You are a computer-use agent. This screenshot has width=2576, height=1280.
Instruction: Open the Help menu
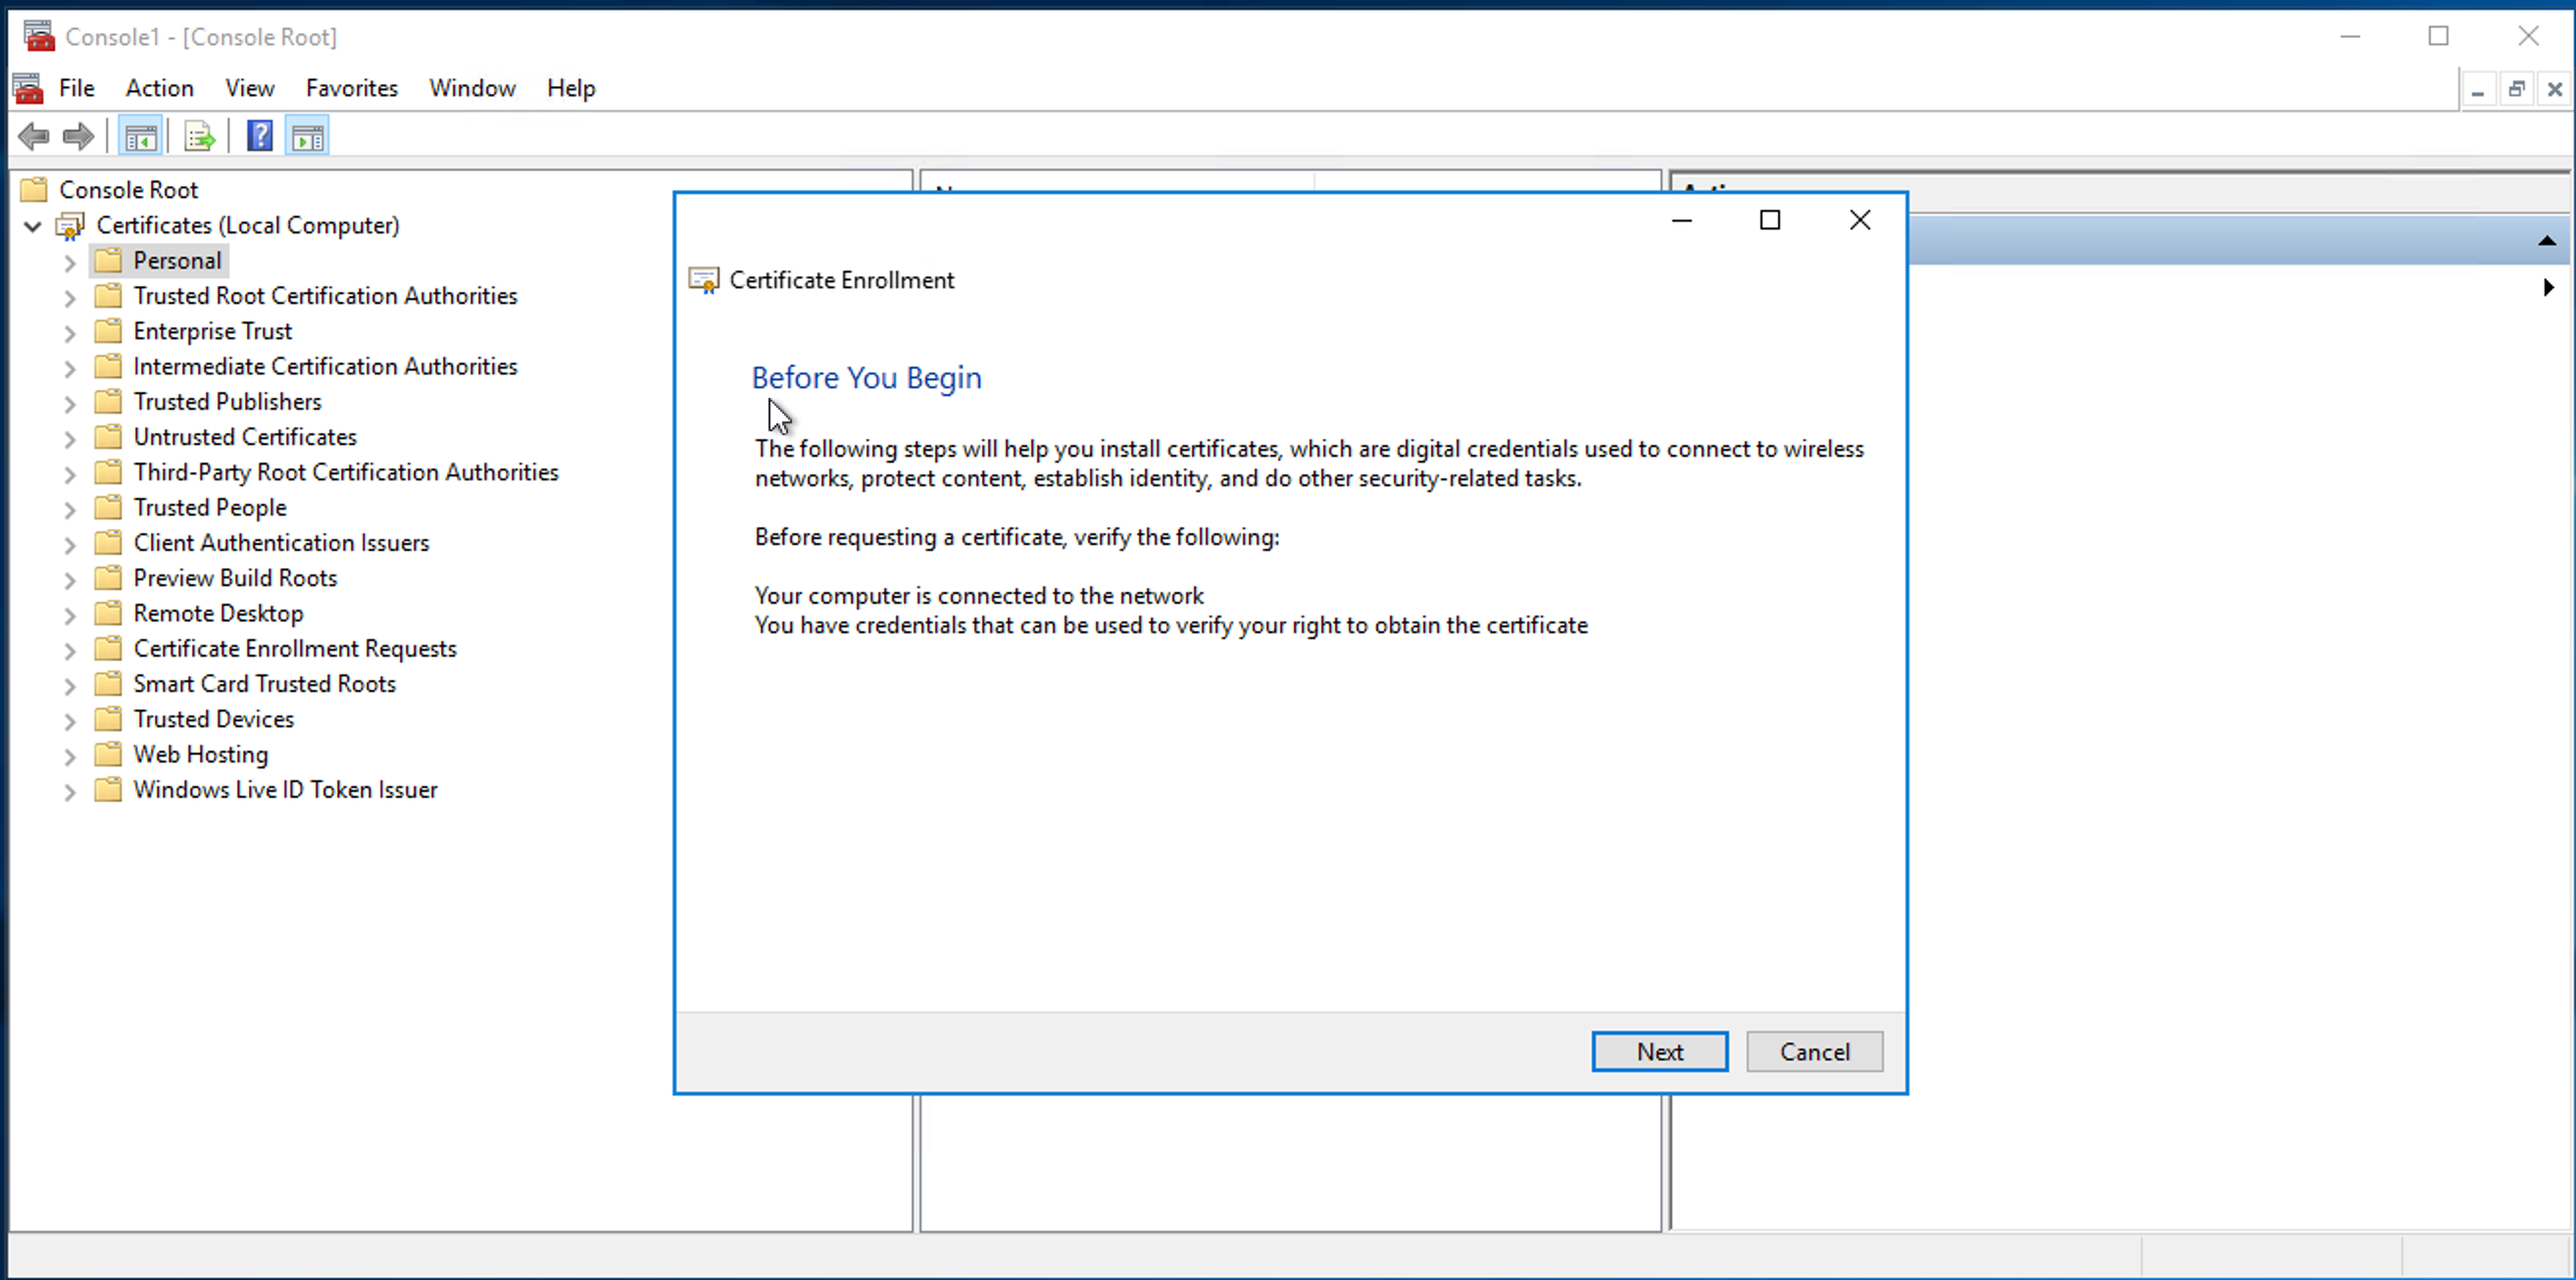click(571, 88)
